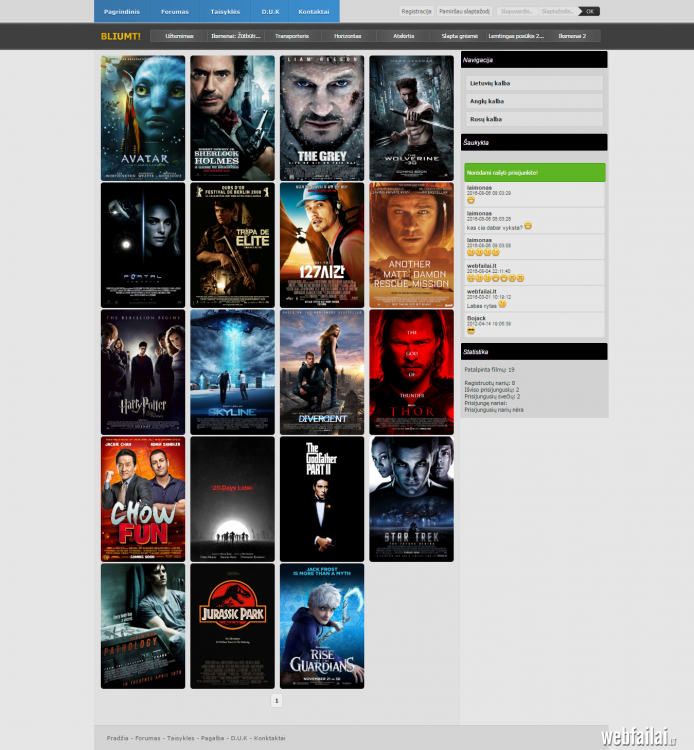Select the Užtemimas menu item

tap(179, 36)
